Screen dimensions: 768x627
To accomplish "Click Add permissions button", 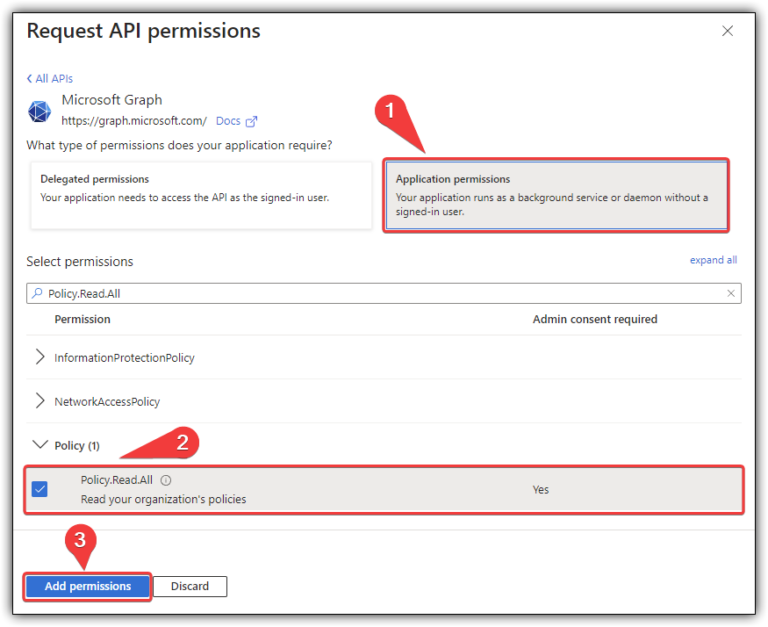I will click(88, 586).
